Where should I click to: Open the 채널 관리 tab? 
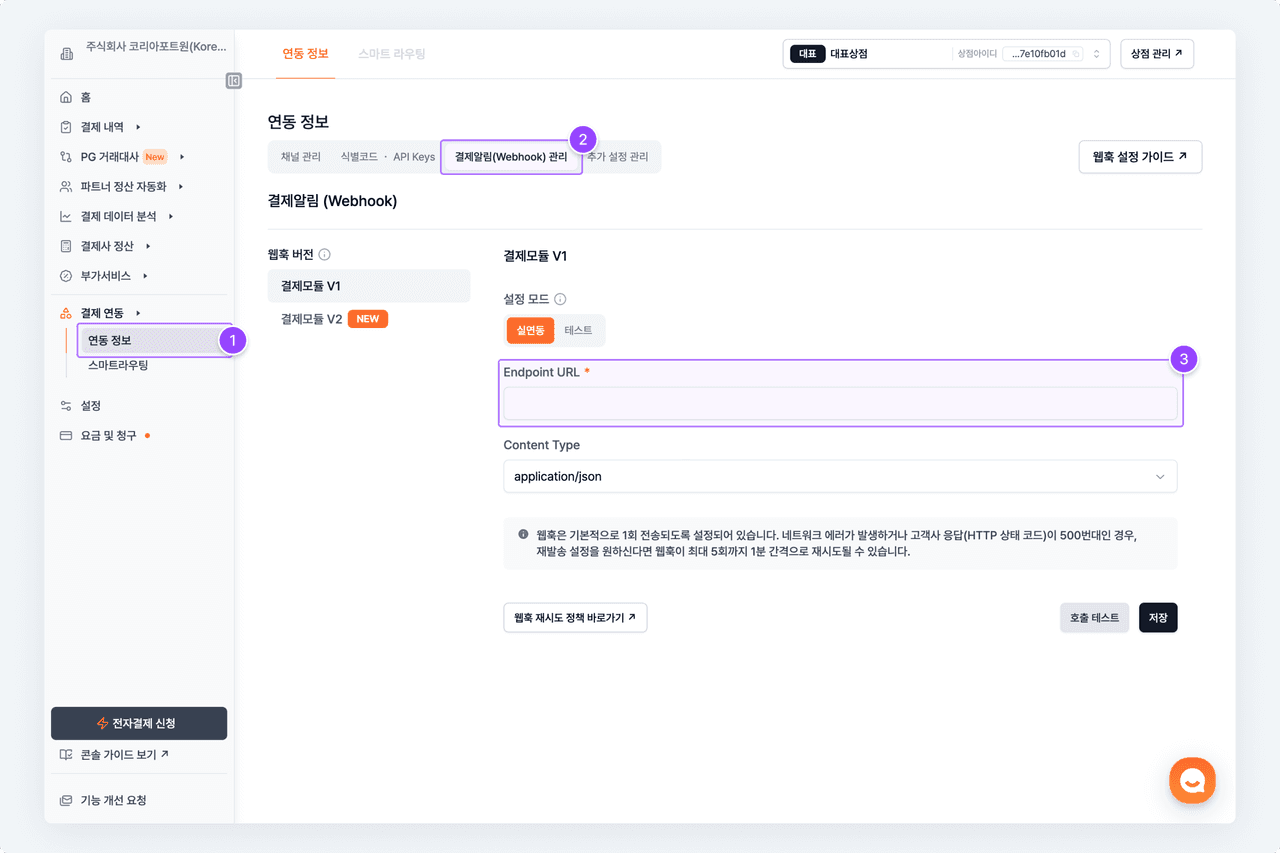tap(301, 157)
